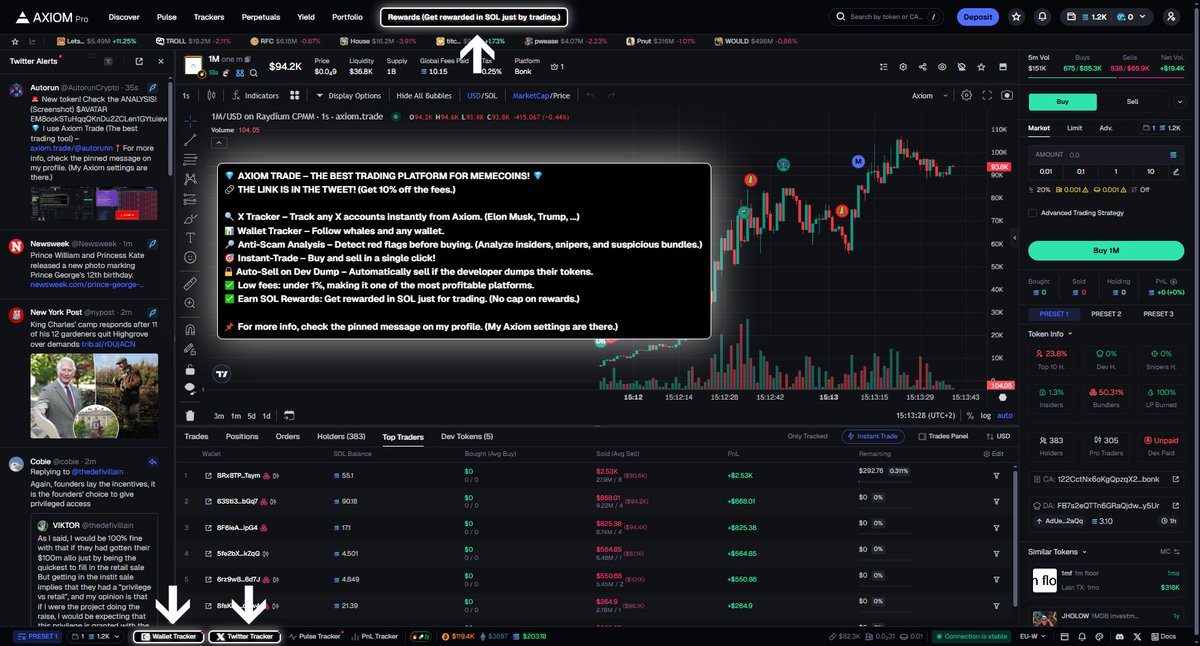Click the eye icon above chart
This screenshot has height=646, width=1200.
click(941, 67)
